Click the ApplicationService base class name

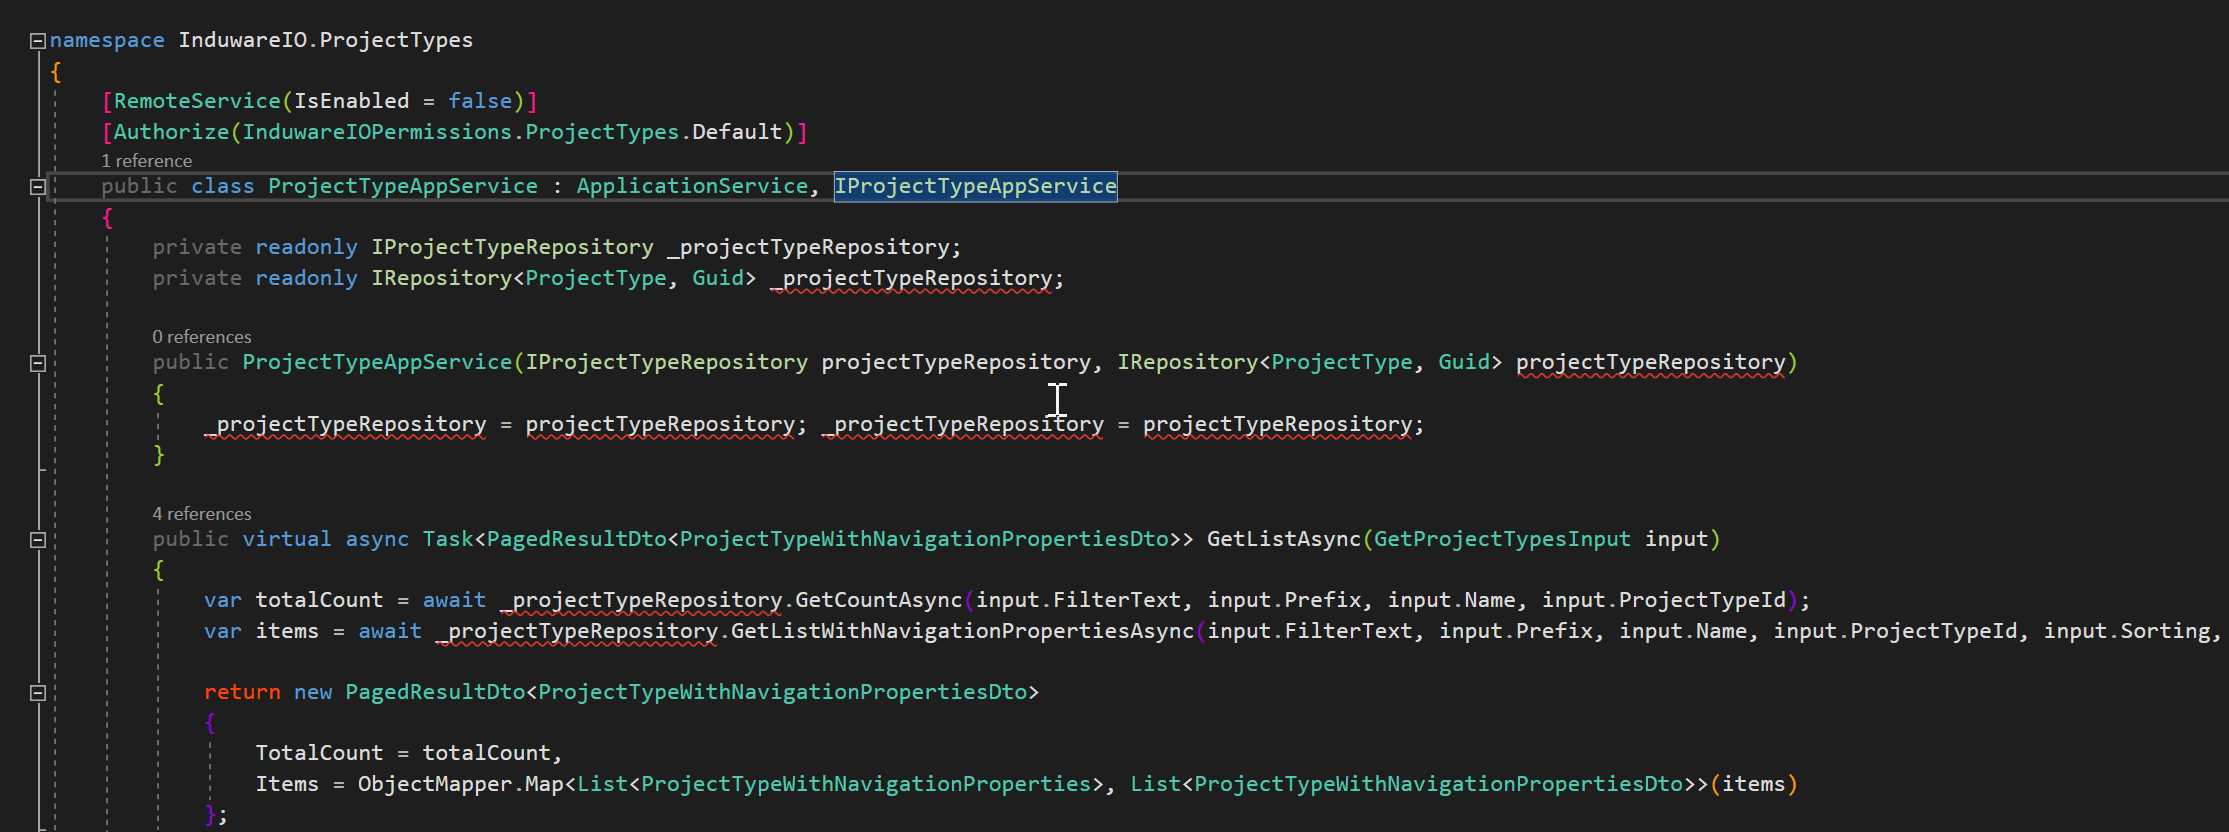click(692, 186)
